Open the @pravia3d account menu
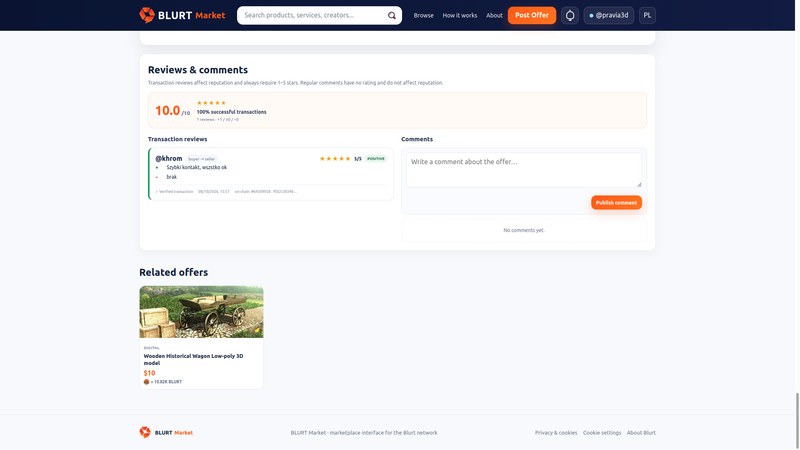 (x=609, y=15)
